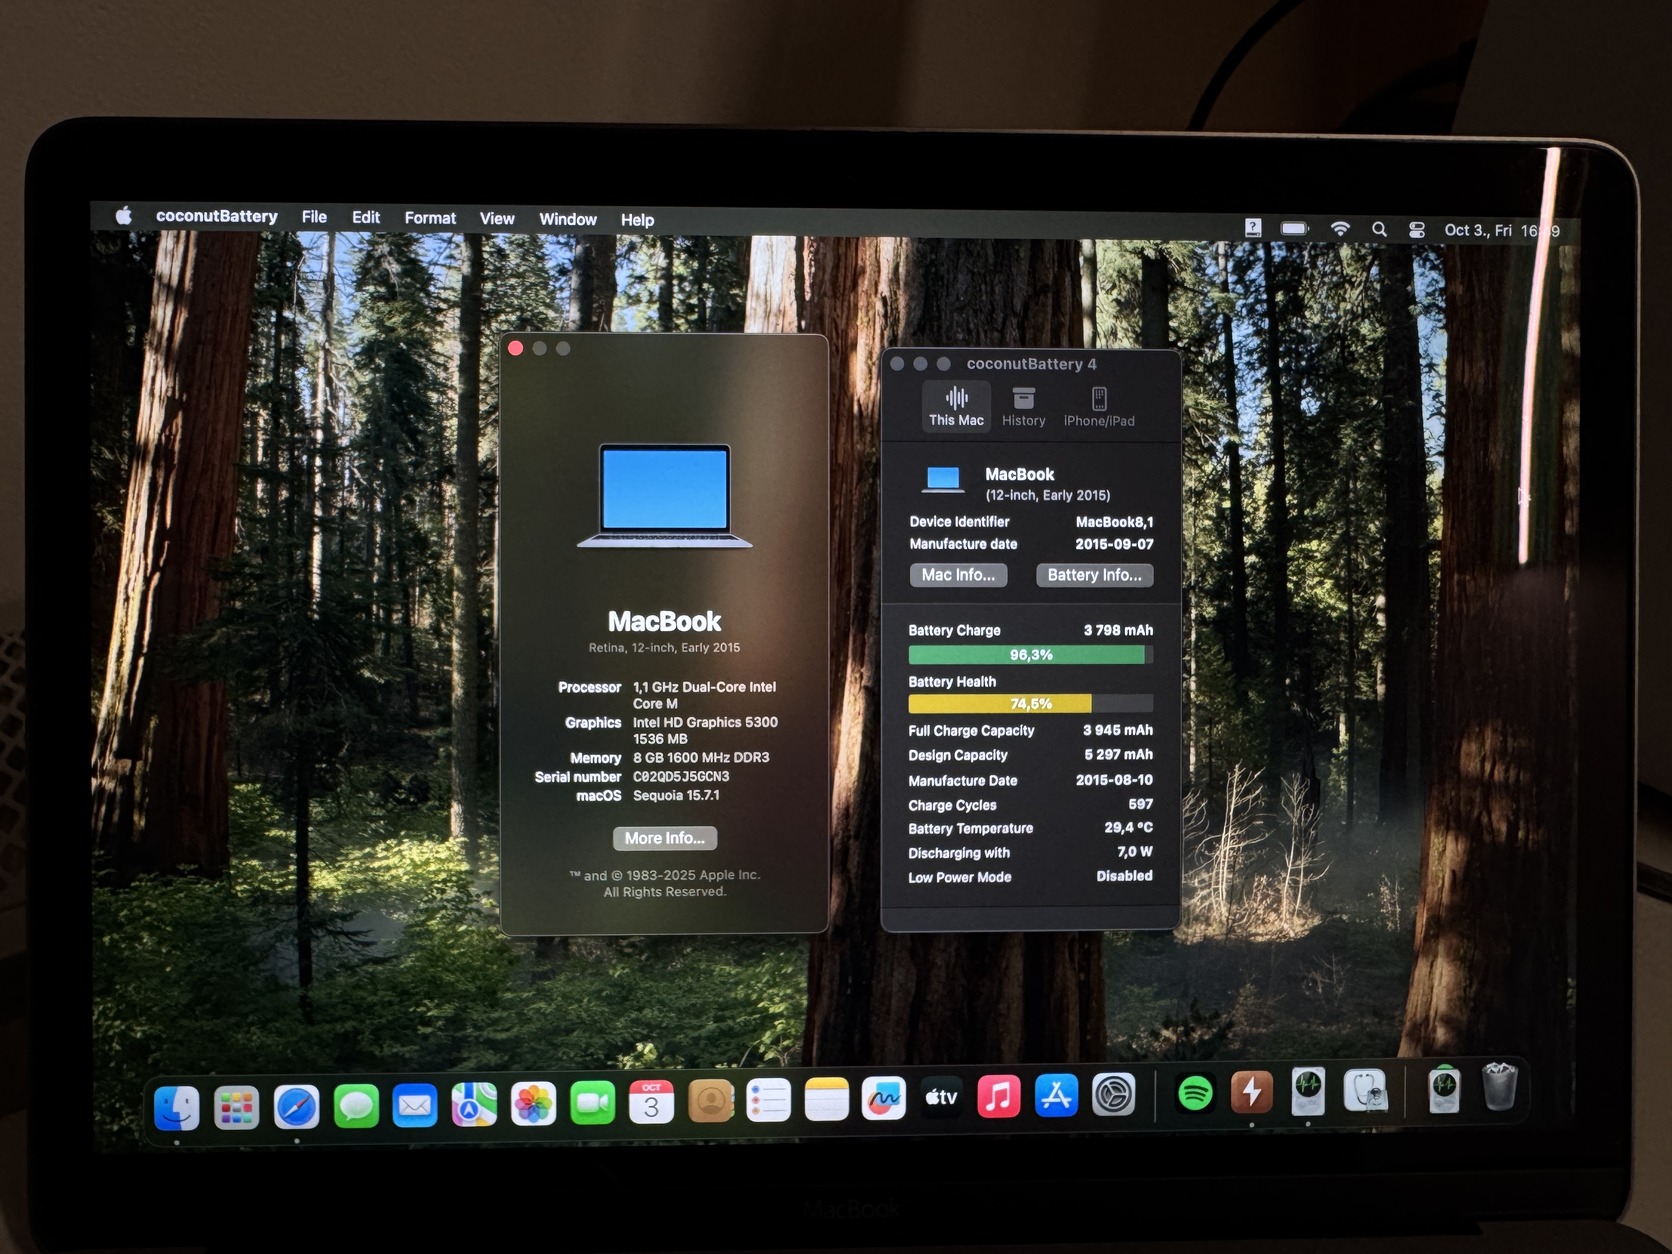Open the View menu
This screenshot has width=1672, height=1254.
click(x=497, y=219)
